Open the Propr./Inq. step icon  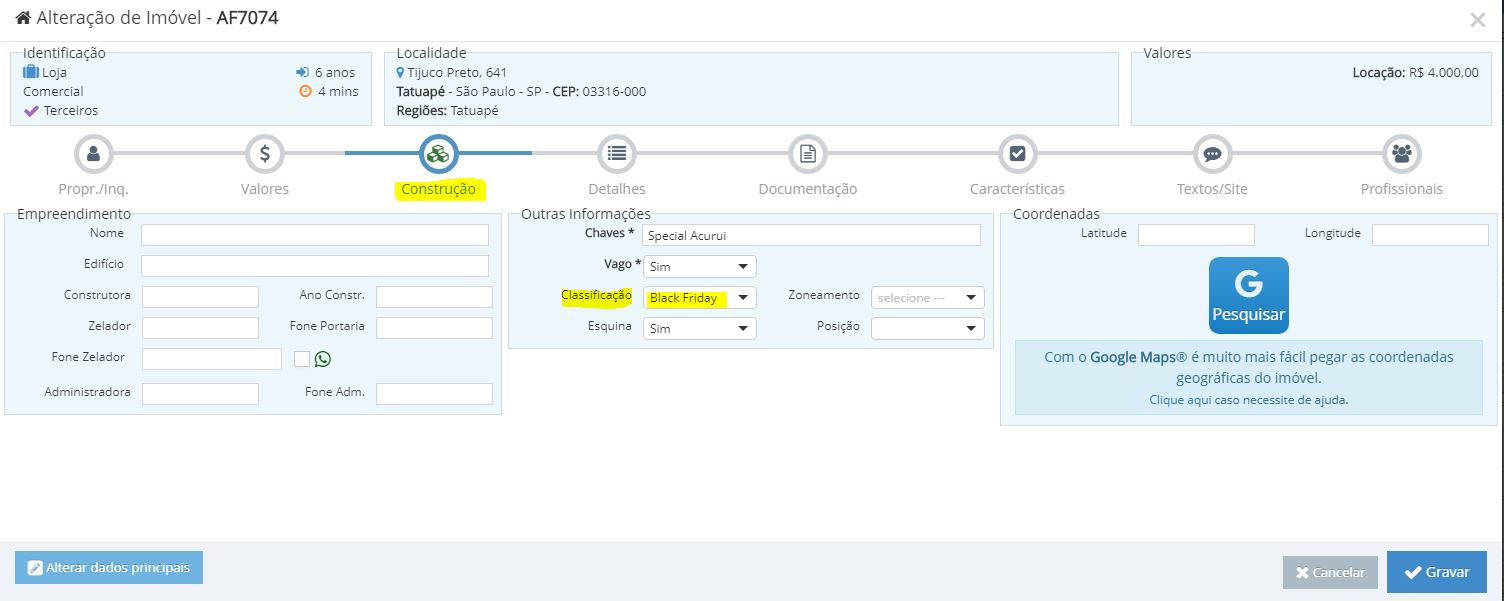pos(94,154)
